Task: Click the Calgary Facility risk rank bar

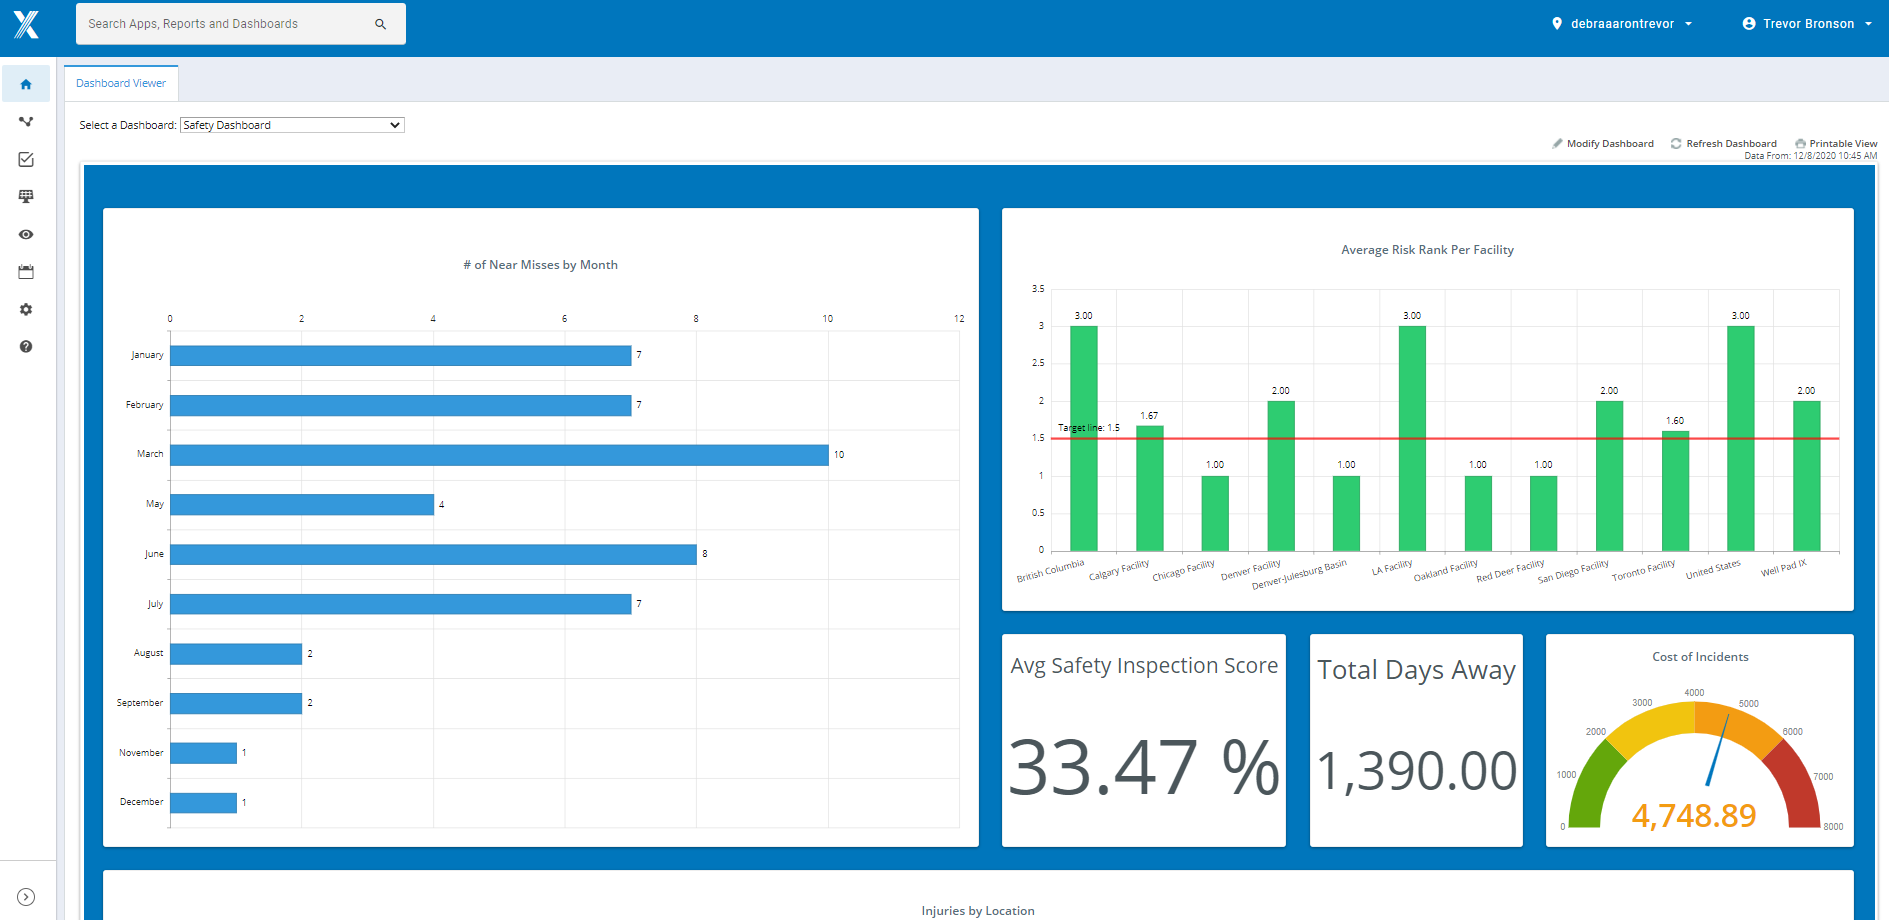Action: [x=1149, y=488]
